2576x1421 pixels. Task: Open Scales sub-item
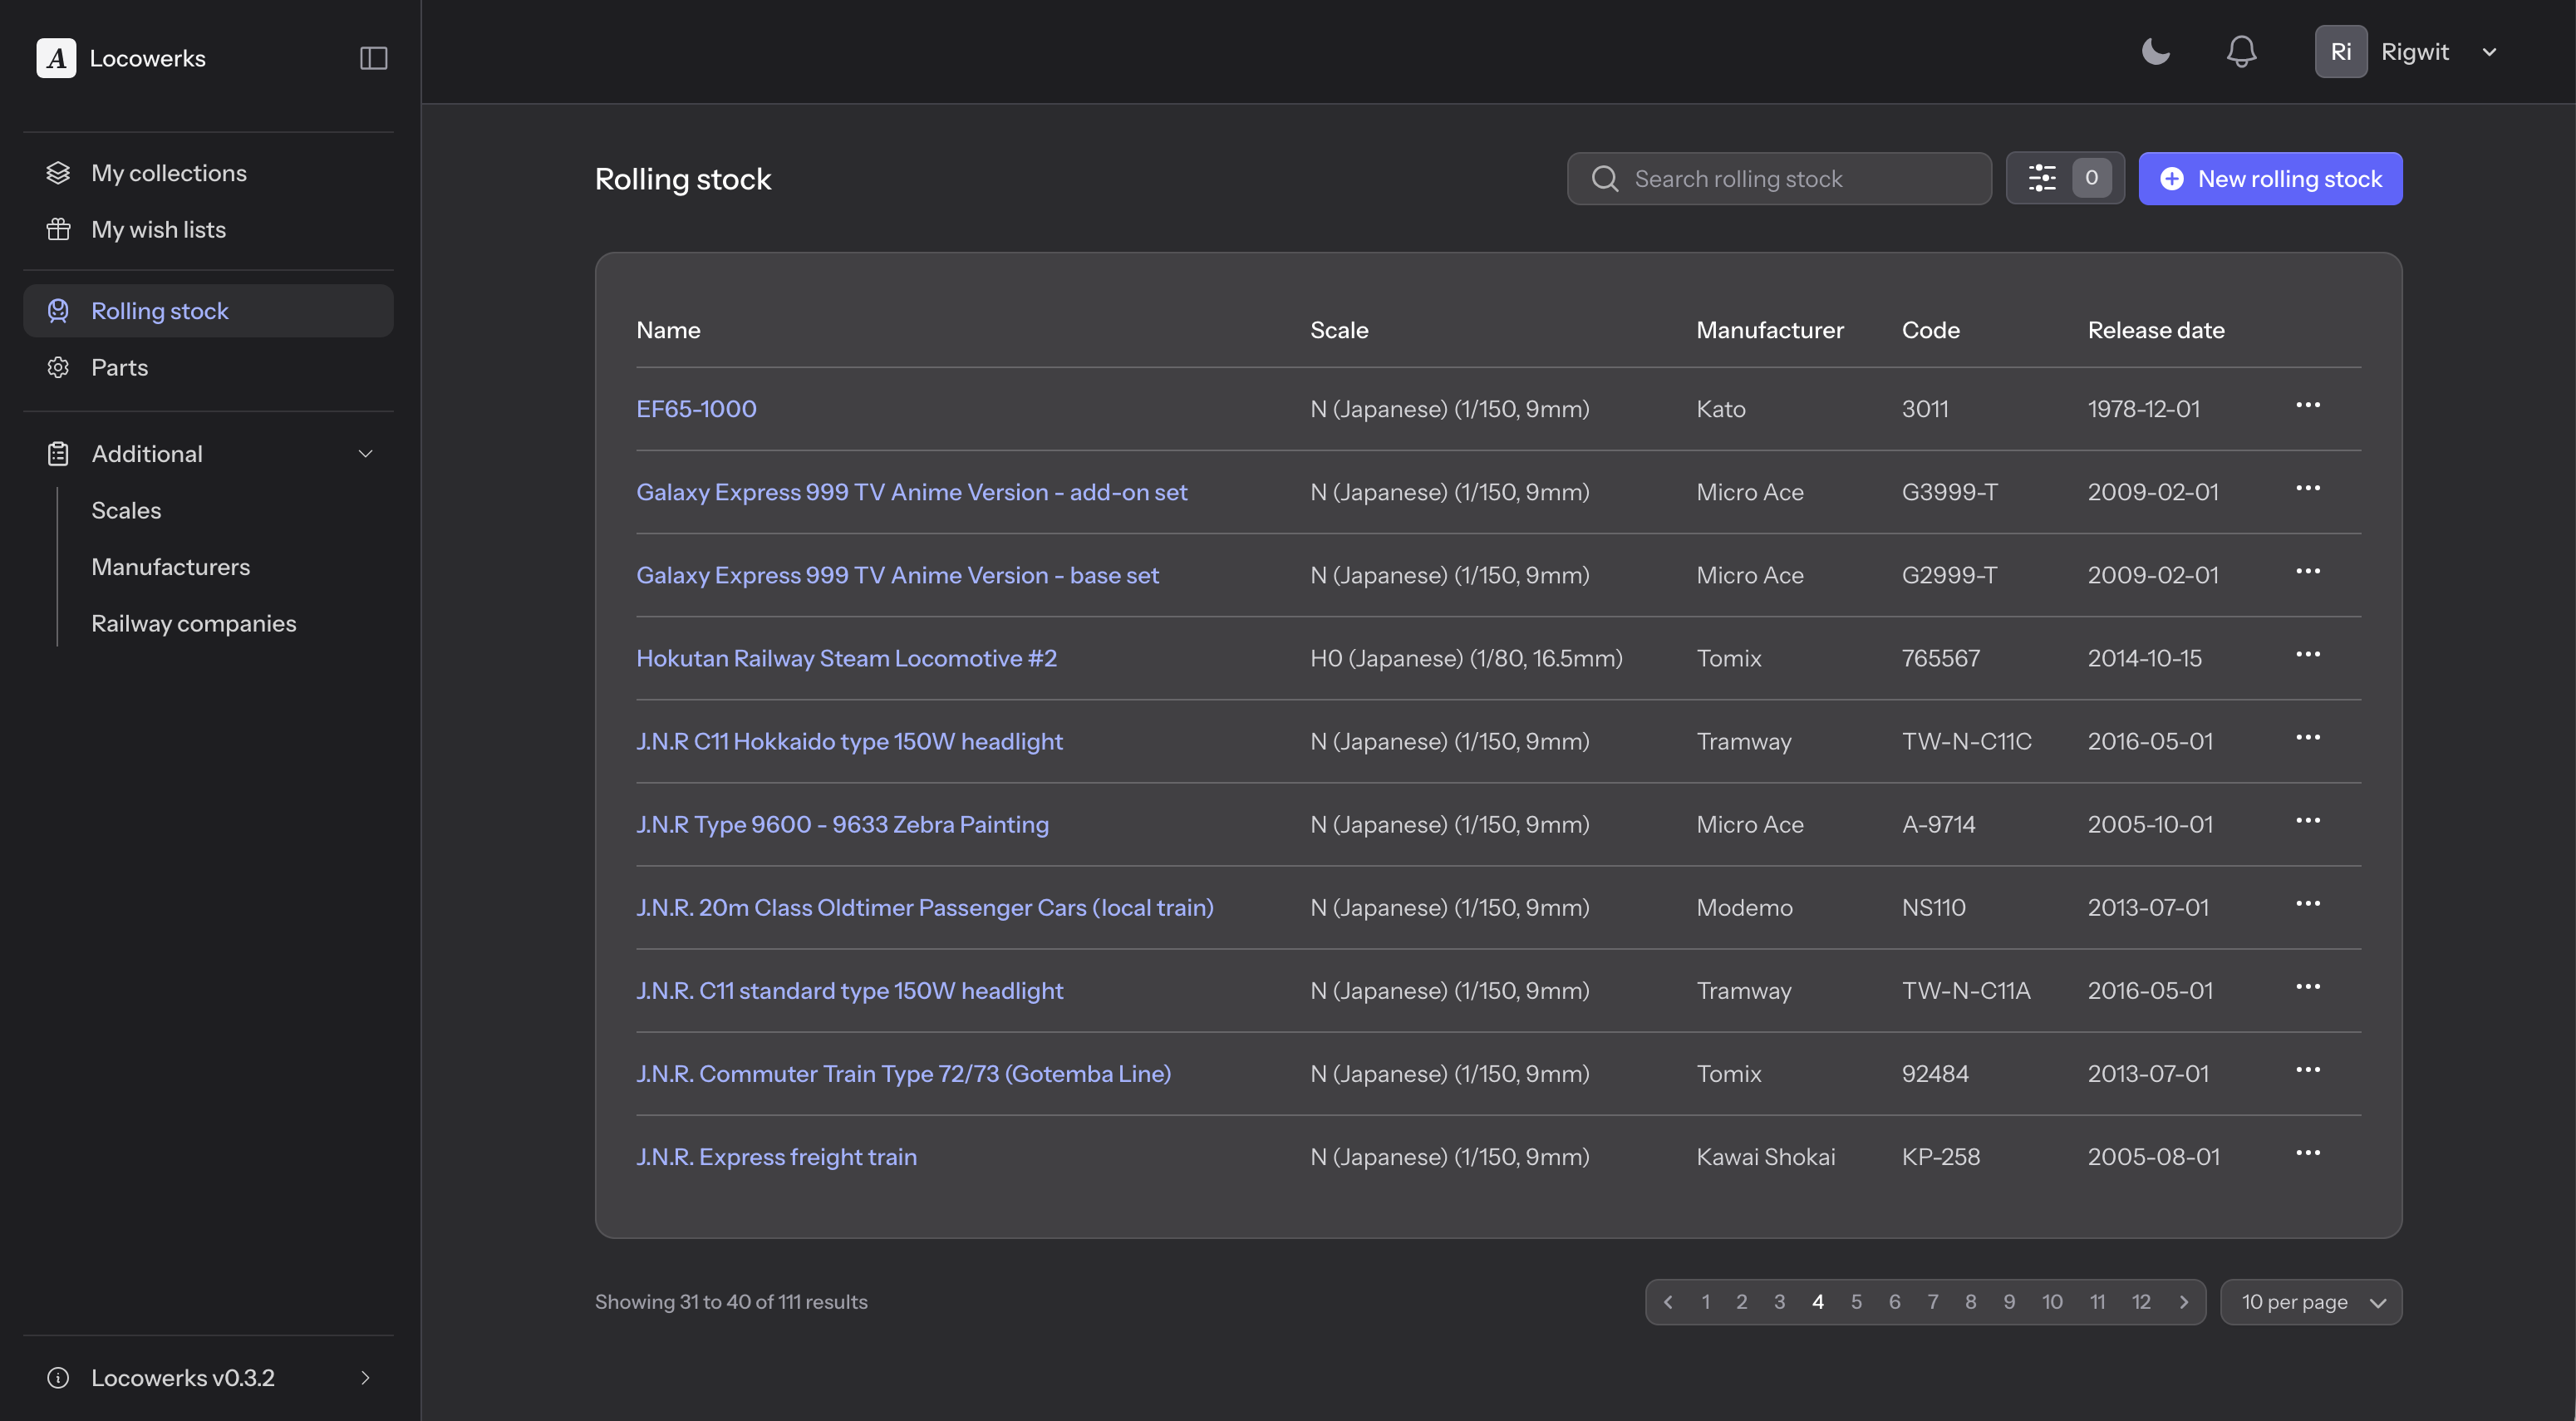(x=126, y=510)
